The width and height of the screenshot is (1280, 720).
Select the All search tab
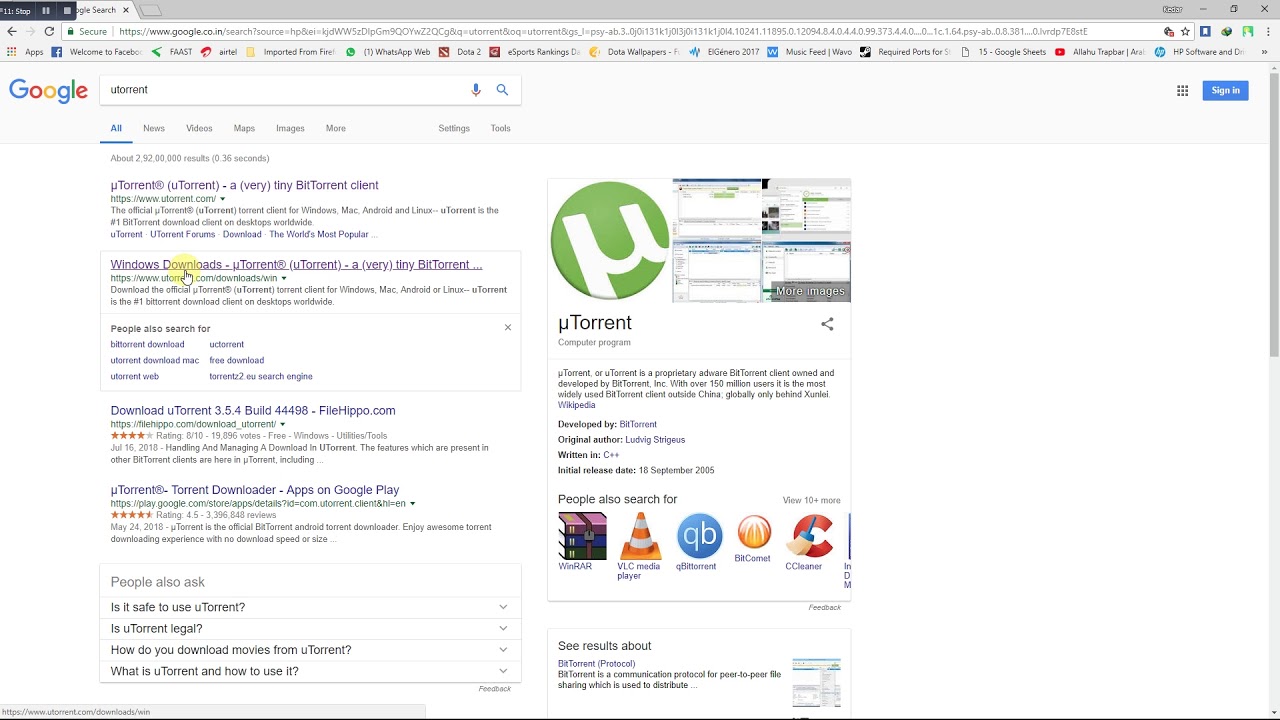pyautogui.click(x=116, y=128)
